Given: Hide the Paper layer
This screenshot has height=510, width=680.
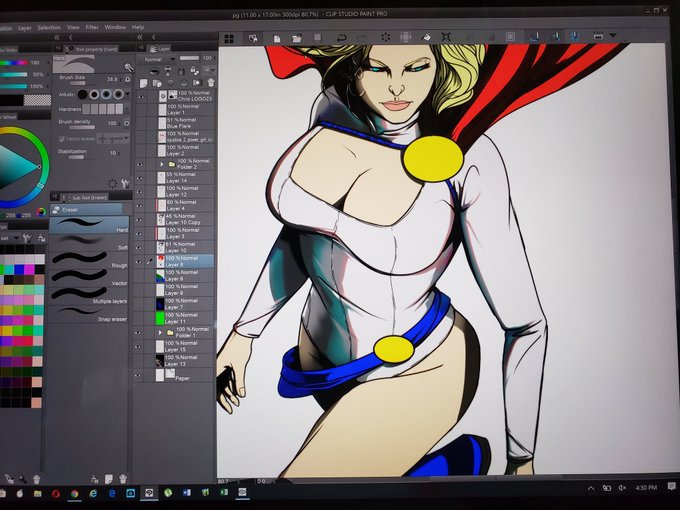Looking at the screenshot, I should coord(138,376).
